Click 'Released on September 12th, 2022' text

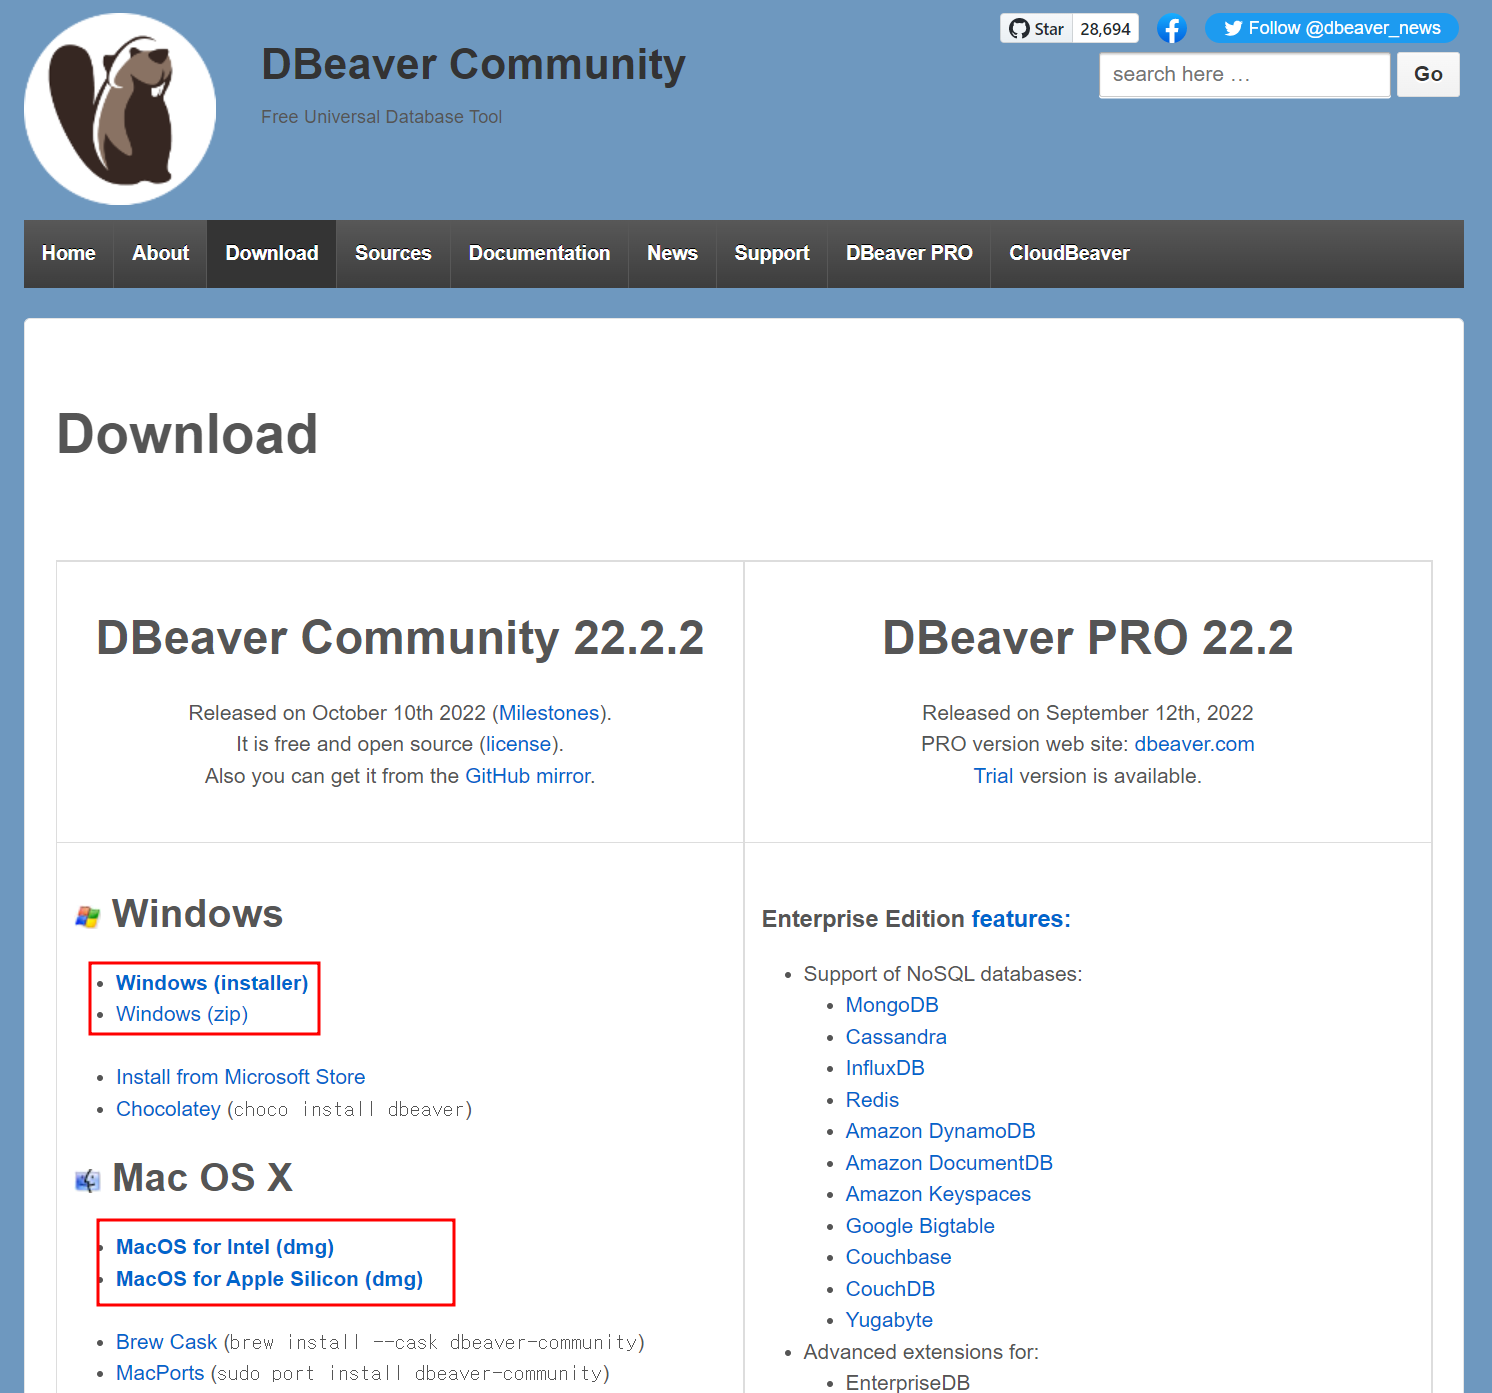coord(1088,713)
